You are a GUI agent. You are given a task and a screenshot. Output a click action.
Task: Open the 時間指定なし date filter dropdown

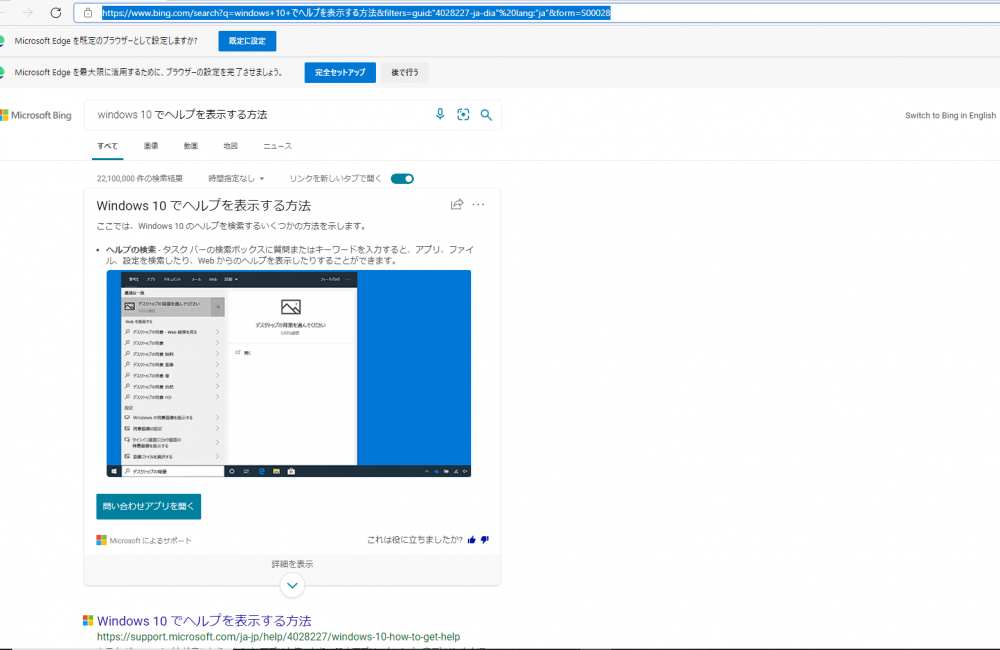236,179
